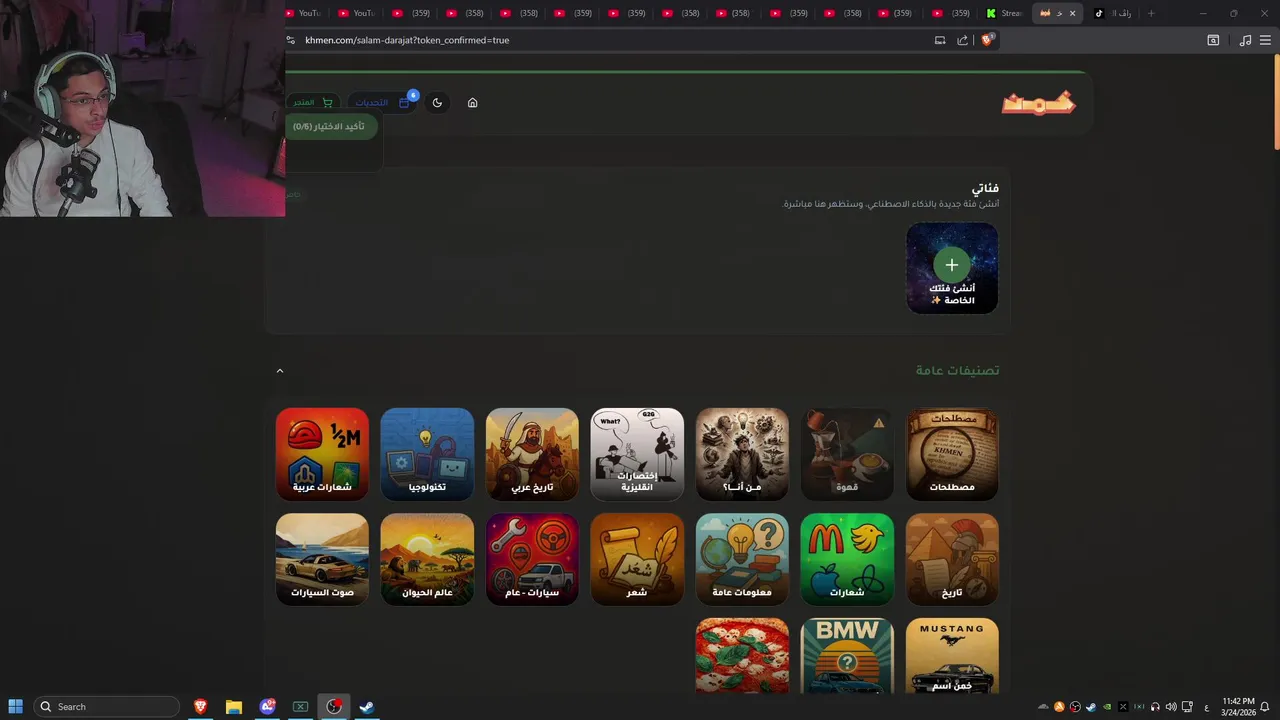Open the purple chat app taskbar icon
The image size is (1280, 720).
click(x=267, y=706)
